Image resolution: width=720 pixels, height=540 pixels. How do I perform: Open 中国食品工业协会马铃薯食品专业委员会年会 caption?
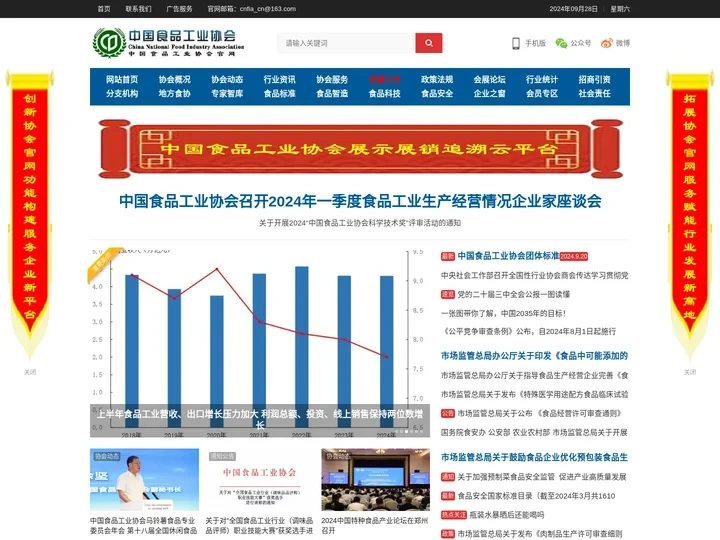pyautogui.click(x=143, y=526)
